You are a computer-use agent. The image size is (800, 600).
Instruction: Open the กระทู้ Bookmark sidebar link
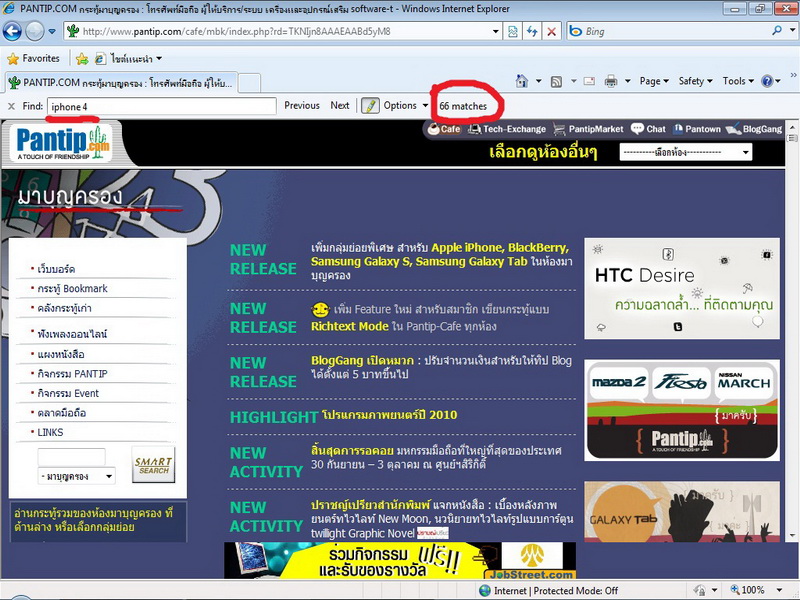(72, 288)
